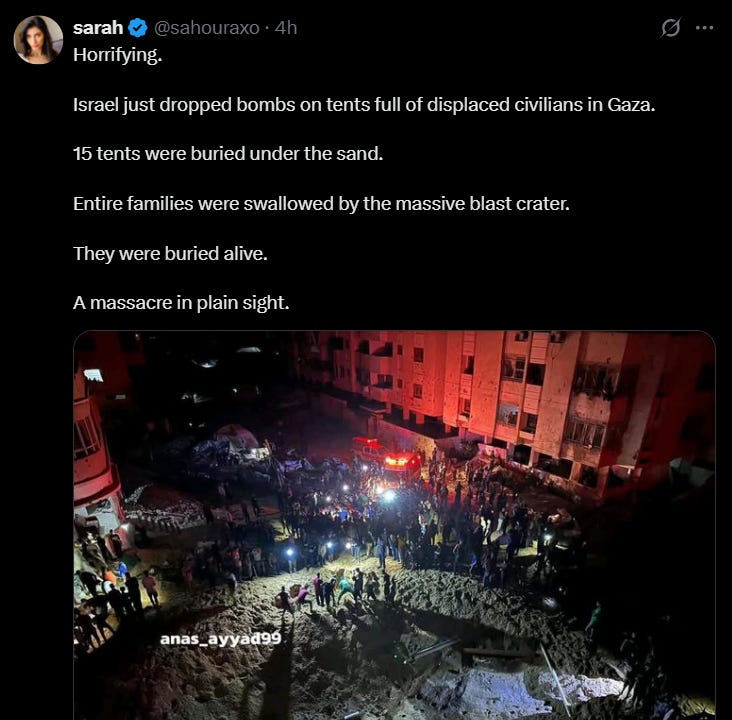Open the "4h" timestamp permalink

pos(286,28)
